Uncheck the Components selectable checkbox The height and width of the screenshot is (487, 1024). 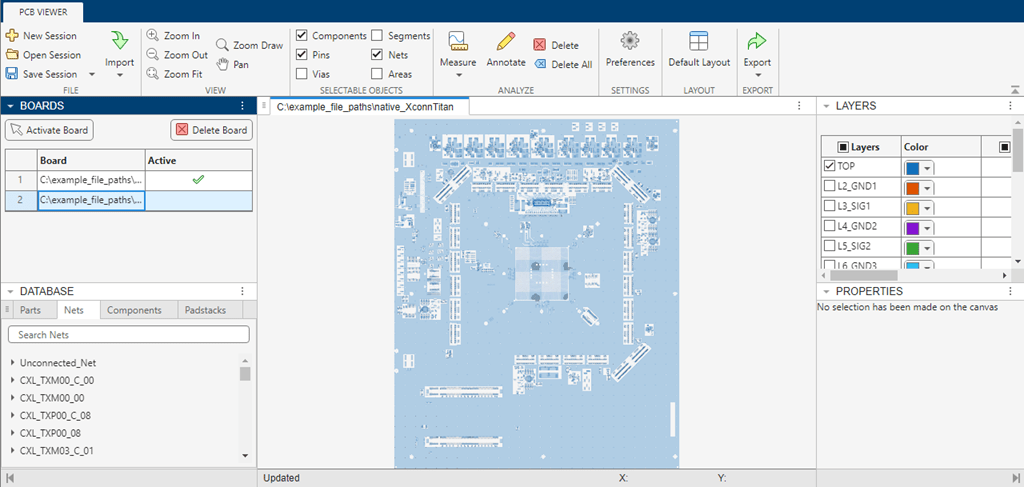click(x=302, y=36)
